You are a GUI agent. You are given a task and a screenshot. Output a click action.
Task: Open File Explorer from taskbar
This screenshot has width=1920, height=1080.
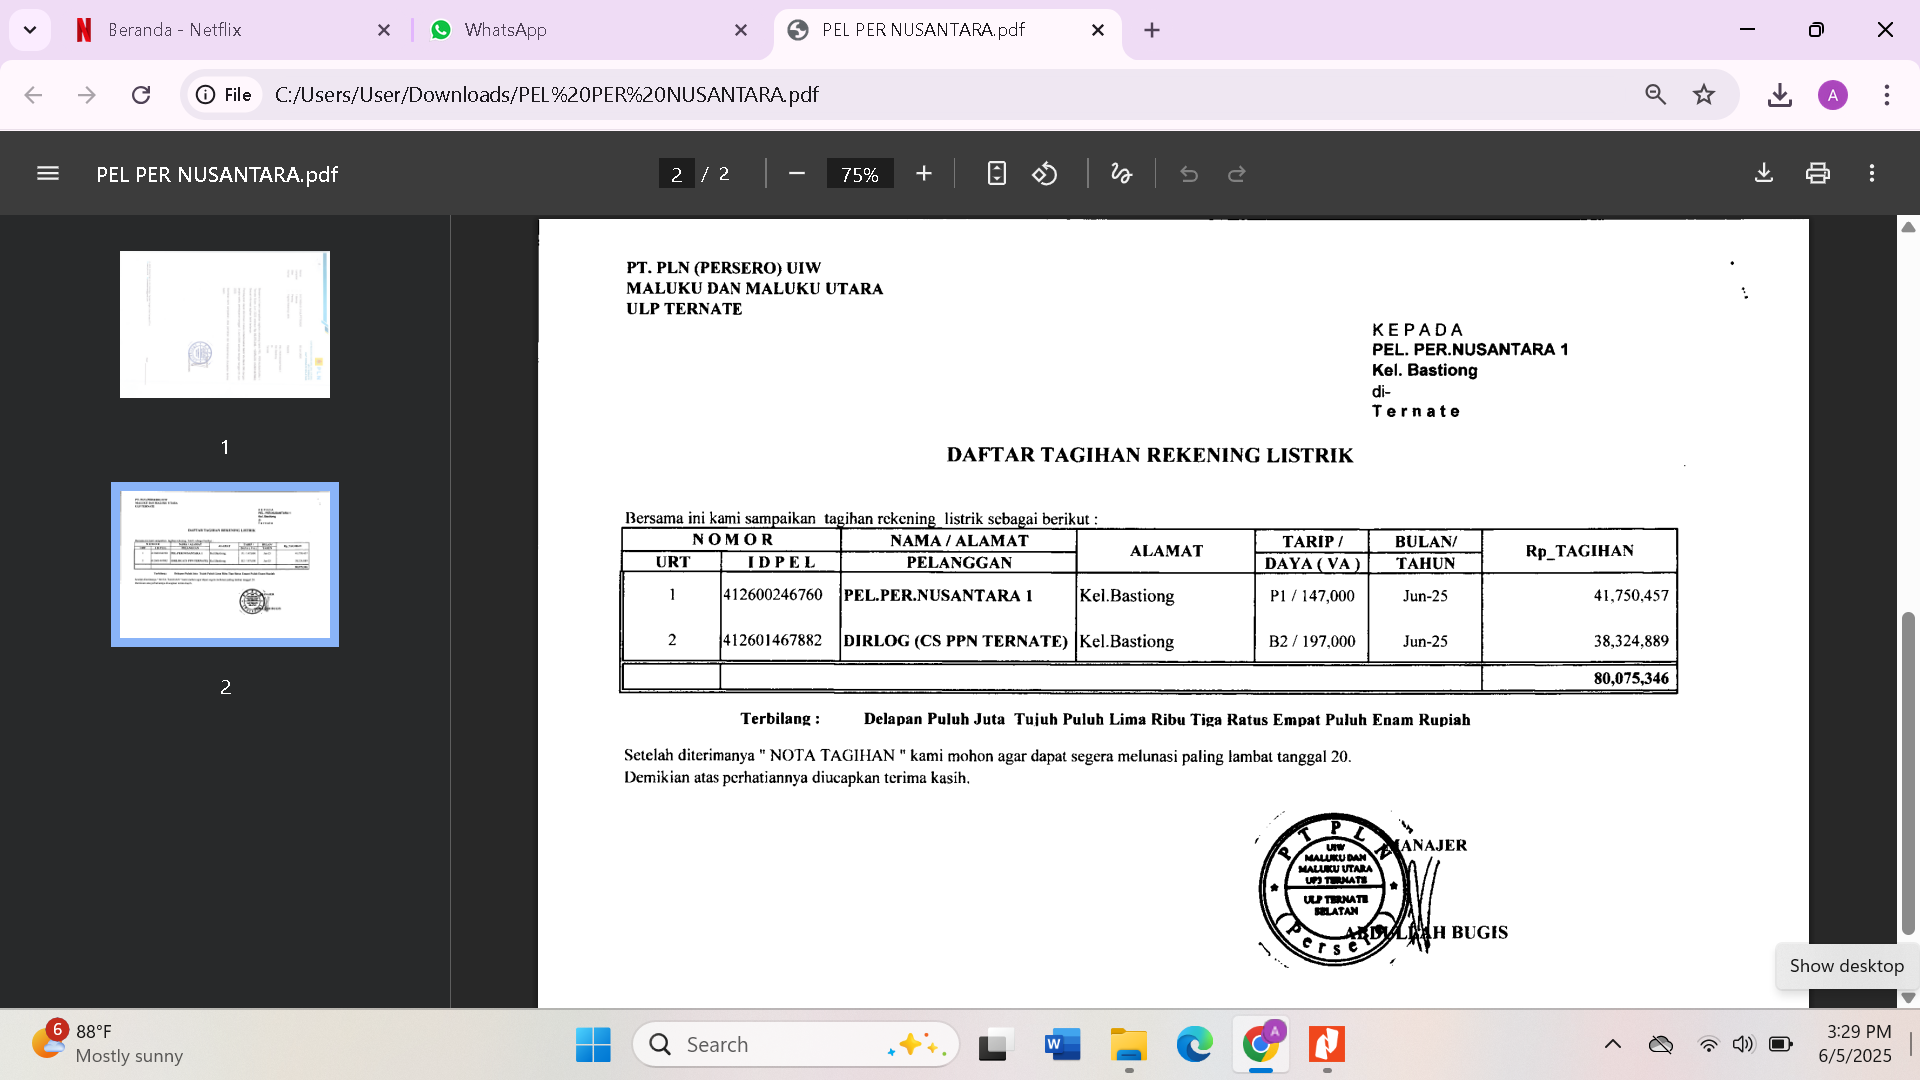[x=1129, y=1045]
